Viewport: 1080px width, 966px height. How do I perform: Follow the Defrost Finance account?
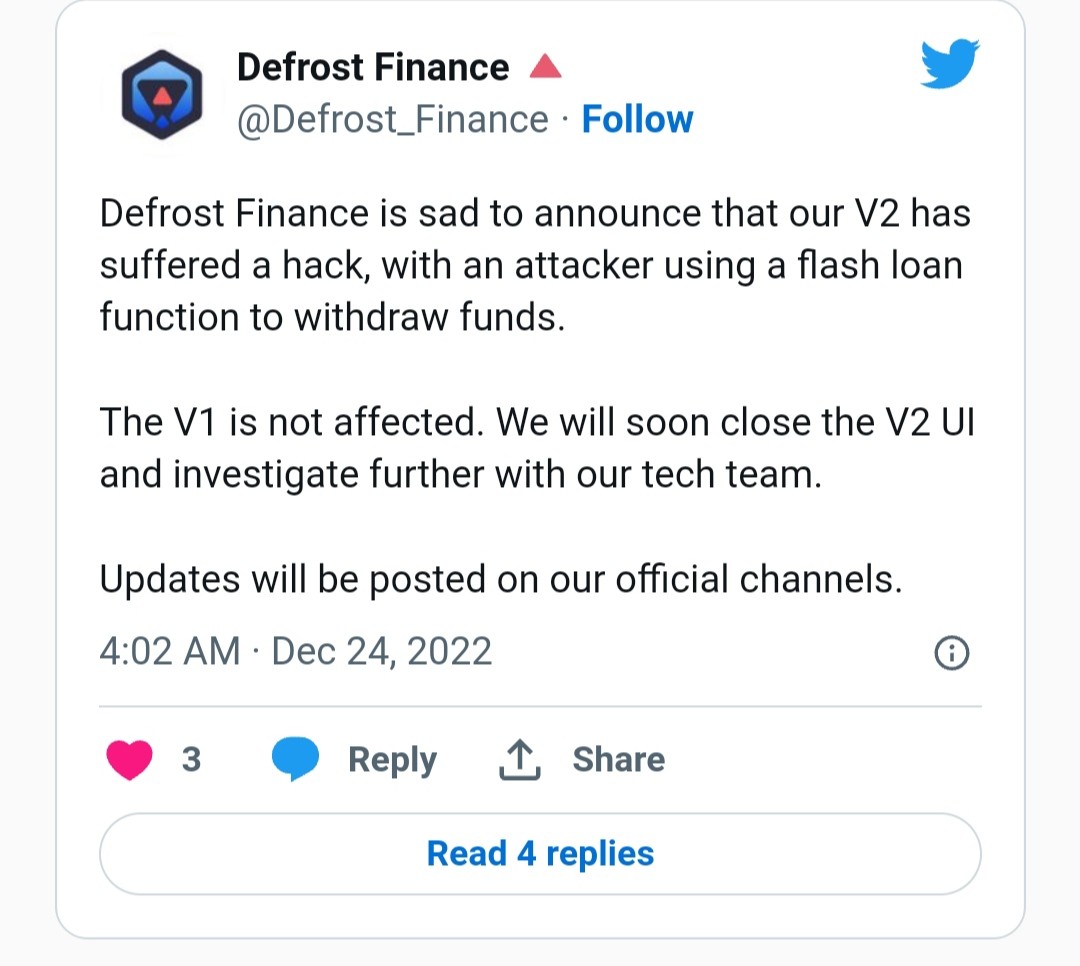pyautogui.click(x=637, y=120)
